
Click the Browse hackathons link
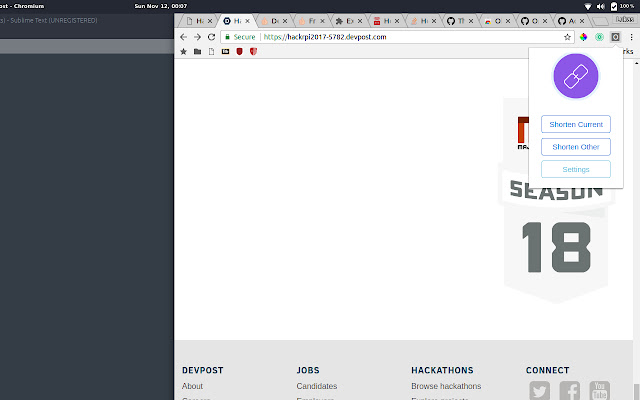(446, 386)
